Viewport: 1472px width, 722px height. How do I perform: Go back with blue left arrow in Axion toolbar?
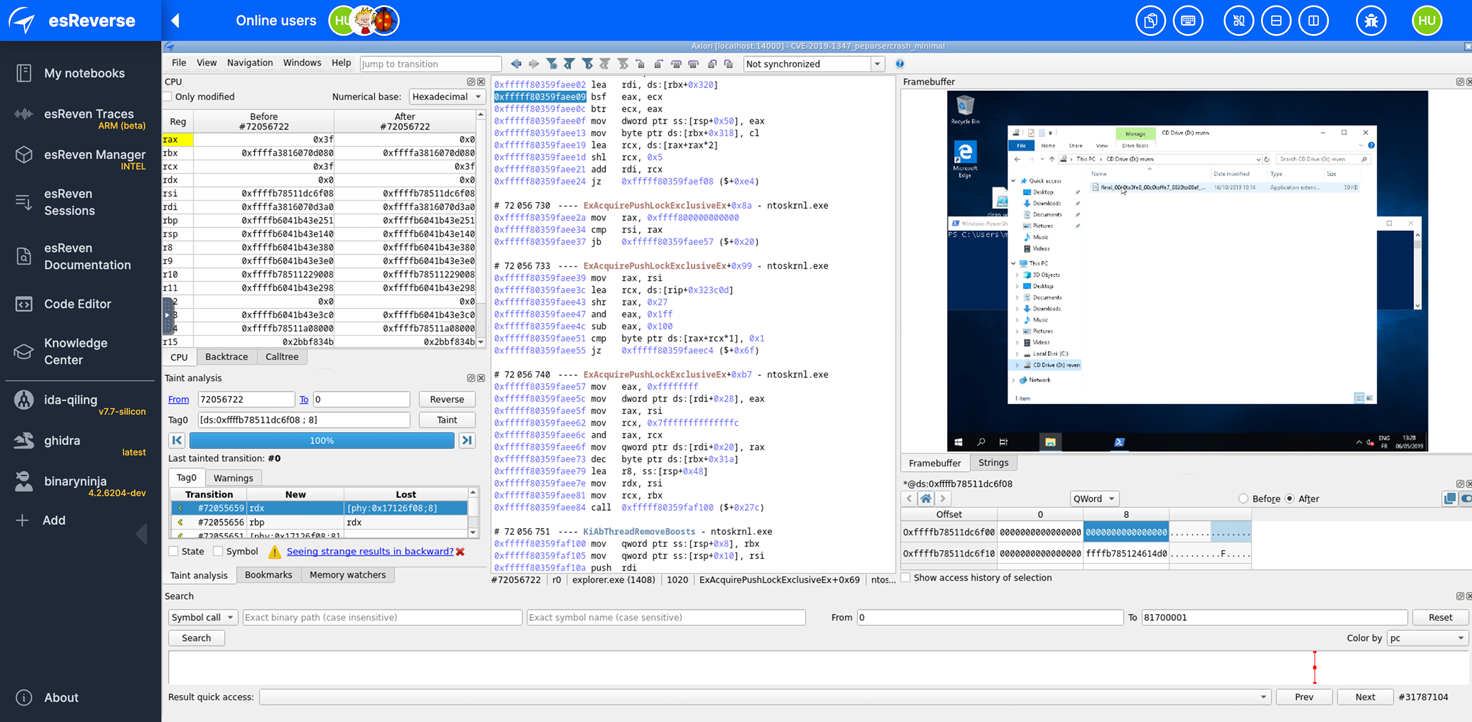(516, 64)
